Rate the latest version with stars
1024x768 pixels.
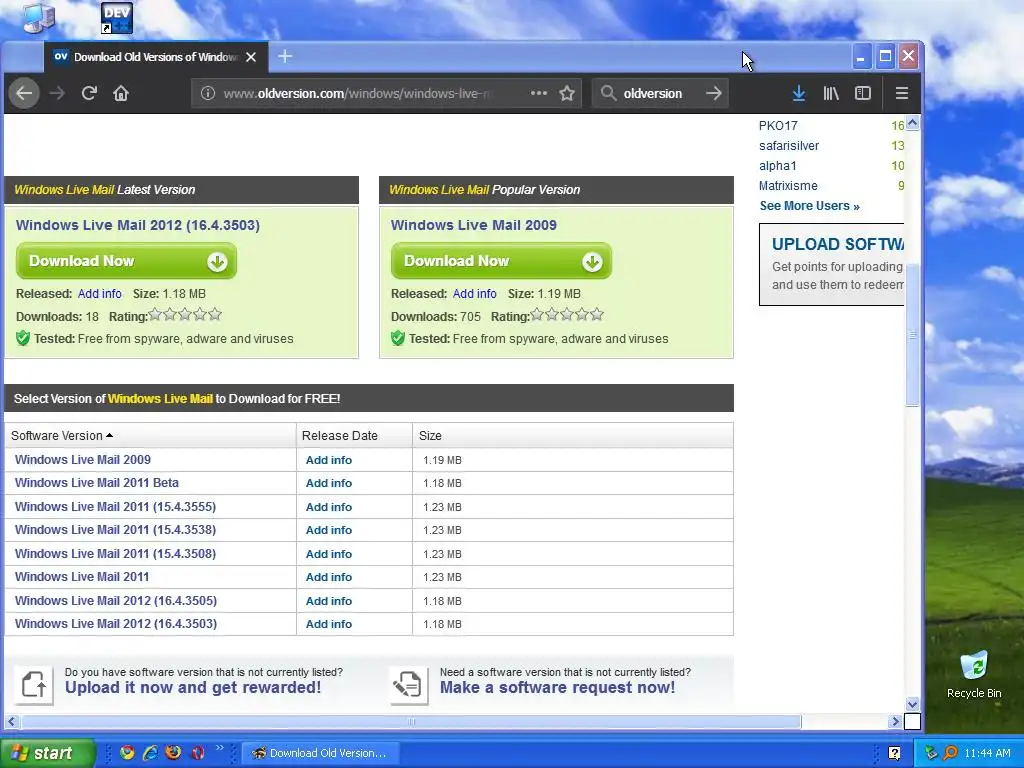[185, 315]
